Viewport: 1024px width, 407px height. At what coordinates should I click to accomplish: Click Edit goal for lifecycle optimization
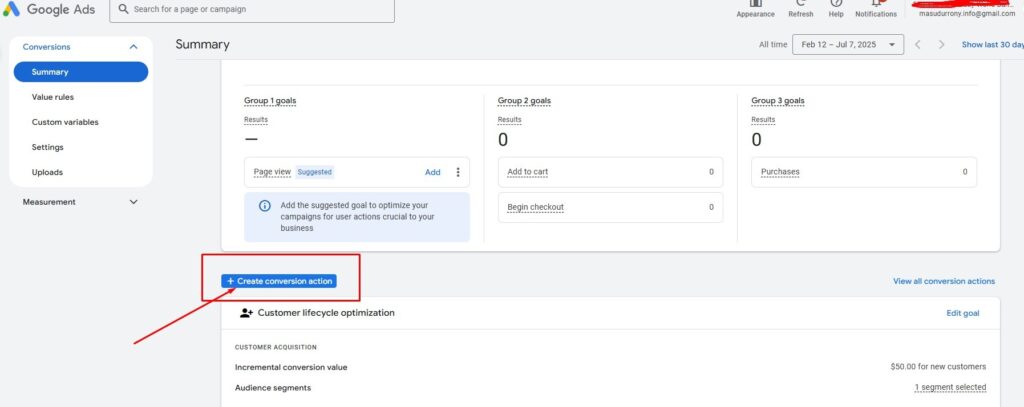coord(962,313)
